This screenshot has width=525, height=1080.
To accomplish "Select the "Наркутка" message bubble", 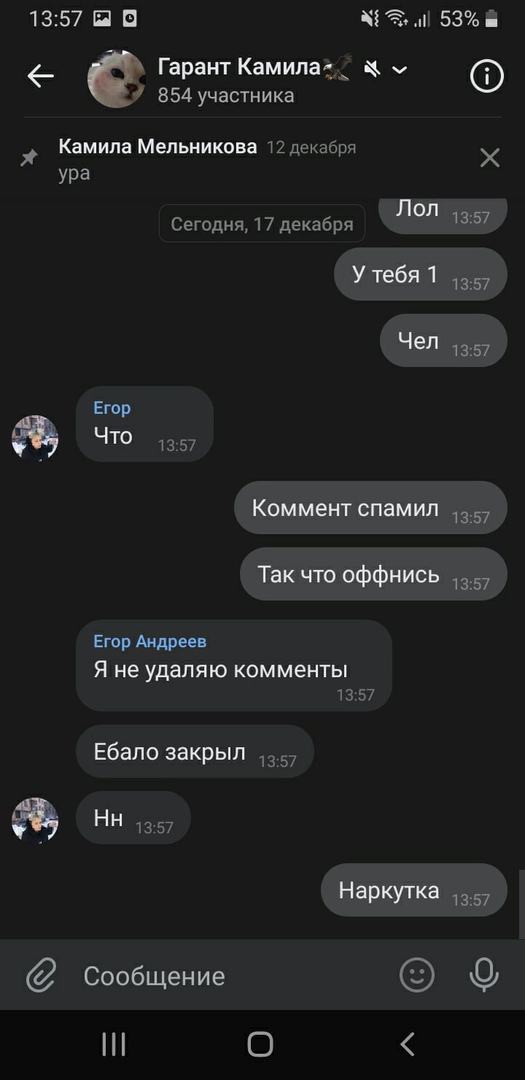I will coord(414,890).
